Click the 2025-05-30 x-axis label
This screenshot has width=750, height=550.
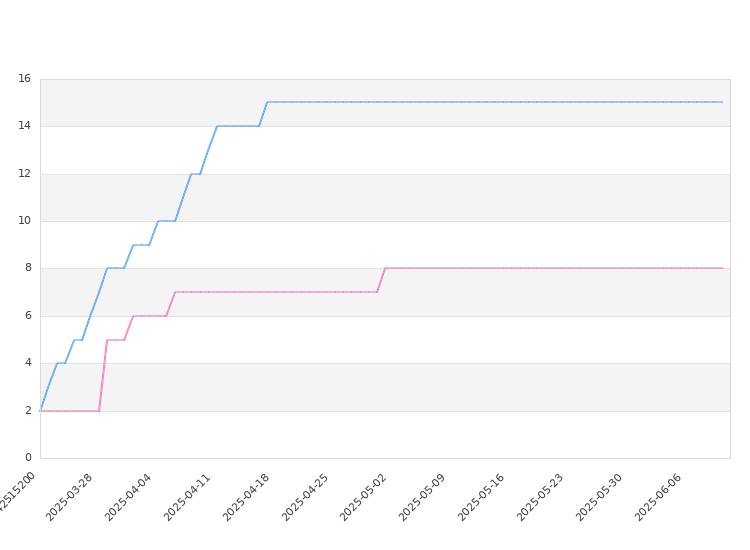point(600,497)
